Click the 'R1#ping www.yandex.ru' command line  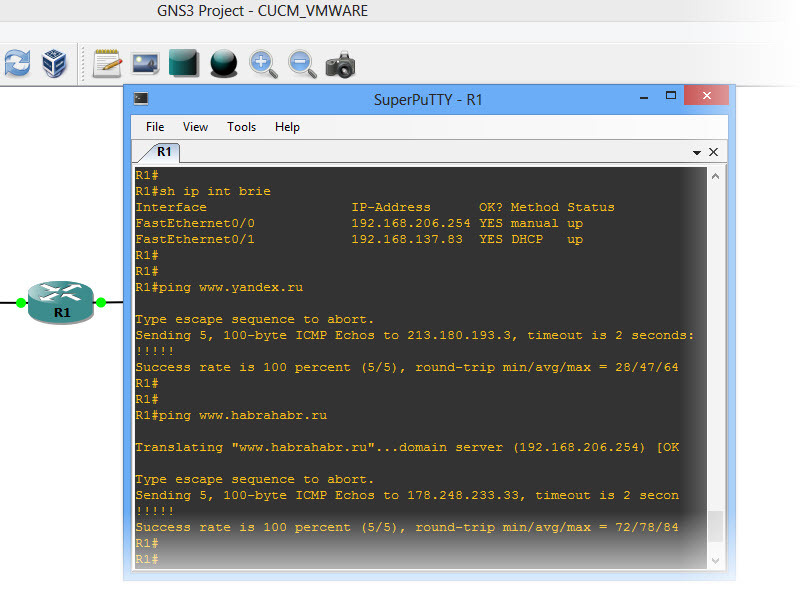pyautogui.click(x=219, y=287)
